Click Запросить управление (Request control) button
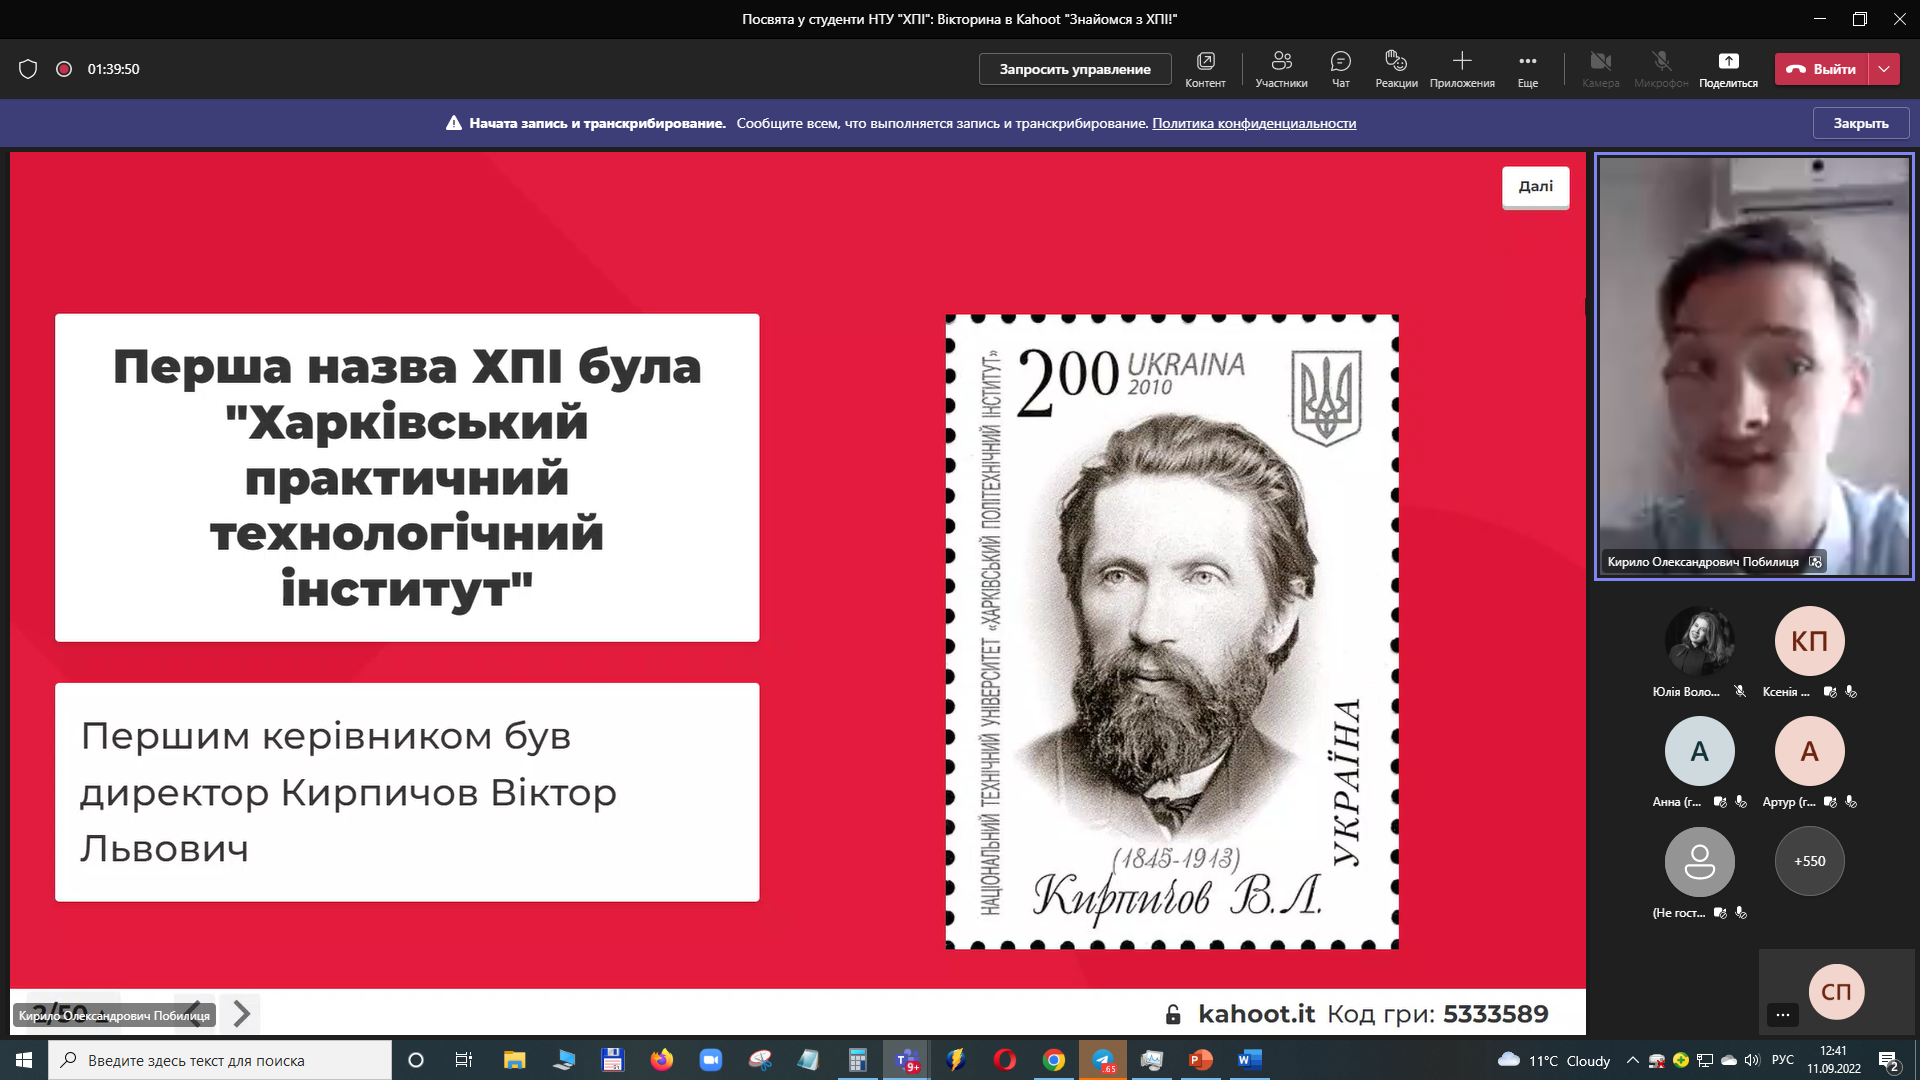This screenshot has width=1920, height=1080. [x=1075, y=69]
